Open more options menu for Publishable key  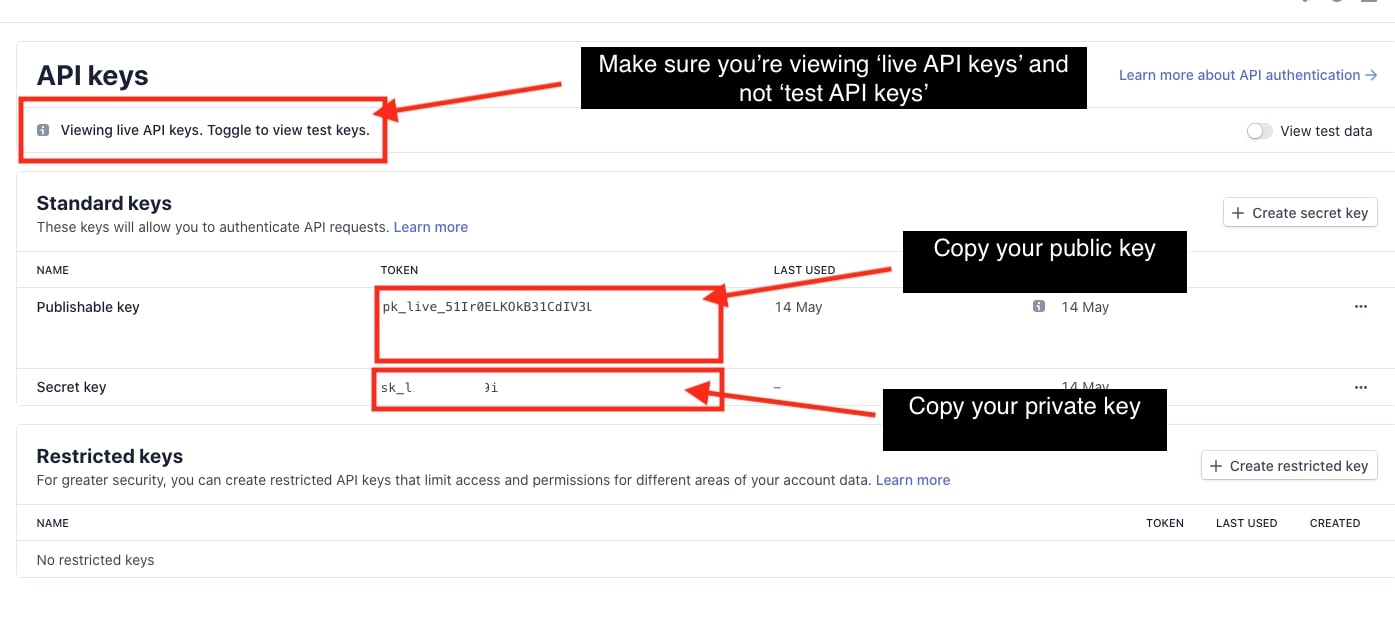pos(1360,307)
